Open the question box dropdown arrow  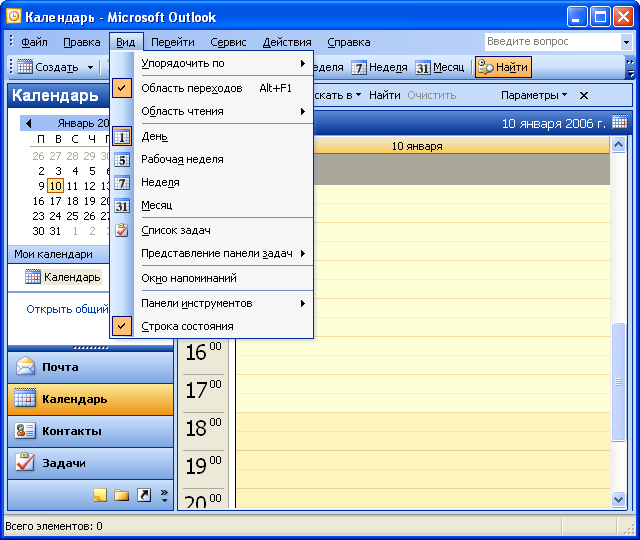click(x=626, y=42)
